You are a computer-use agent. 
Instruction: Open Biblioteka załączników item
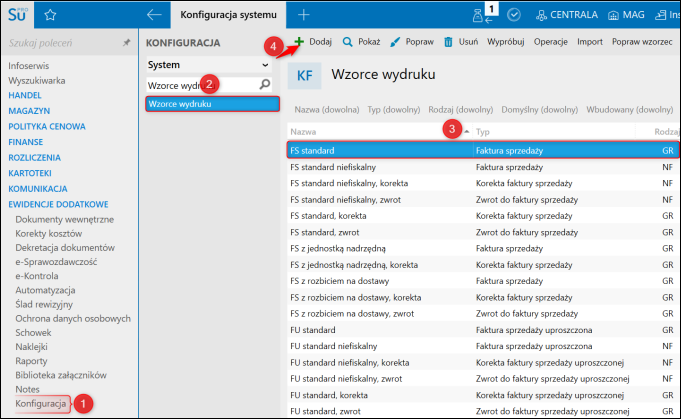[61, 376]
